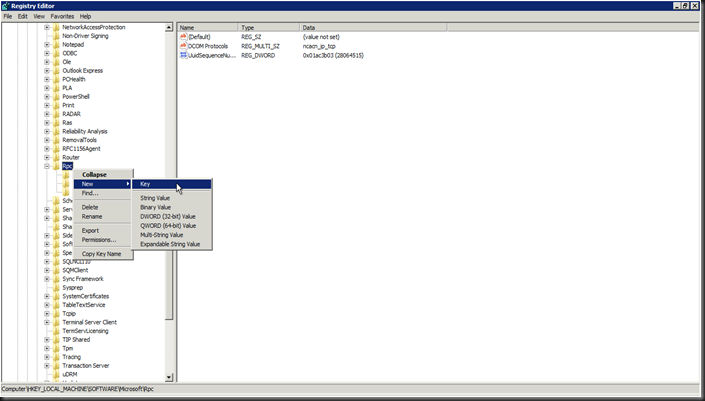Click the 0x01ac3b03 (28064515) data cell
705x401 pixels.
[333, 55]
